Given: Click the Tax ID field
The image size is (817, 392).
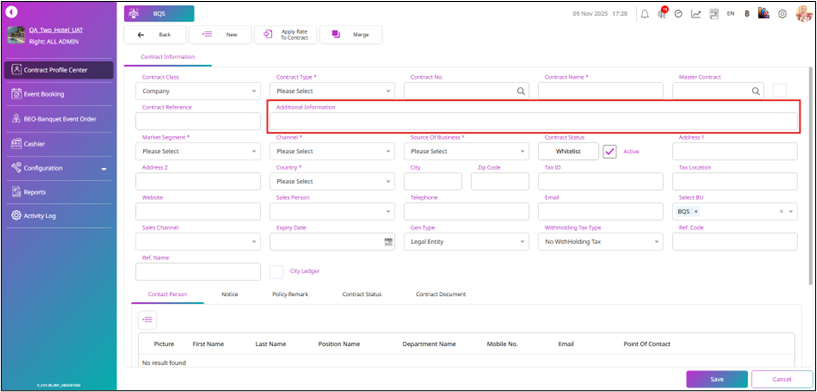Looking at the screenshot, I should 600,181.
